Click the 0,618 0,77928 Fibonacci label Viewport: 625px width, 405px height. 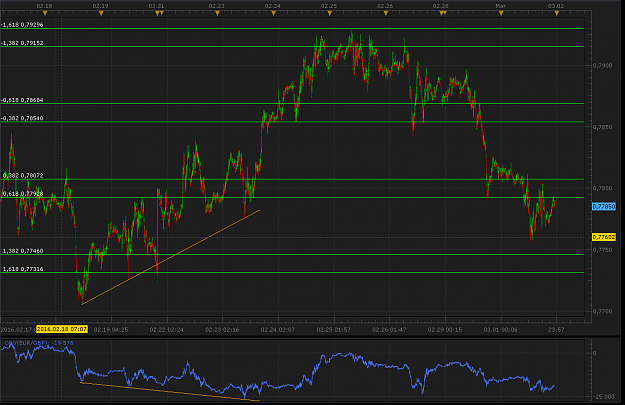point(23,194)
